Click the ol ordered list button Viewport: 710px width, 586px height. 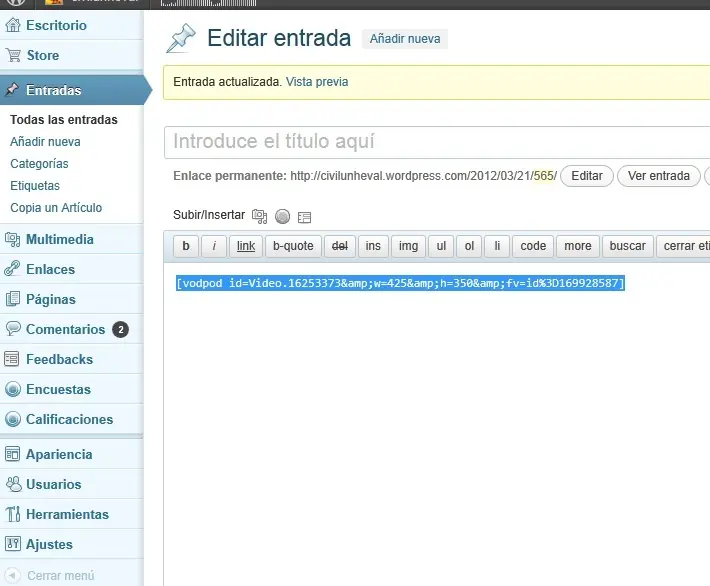click(469, 246)
